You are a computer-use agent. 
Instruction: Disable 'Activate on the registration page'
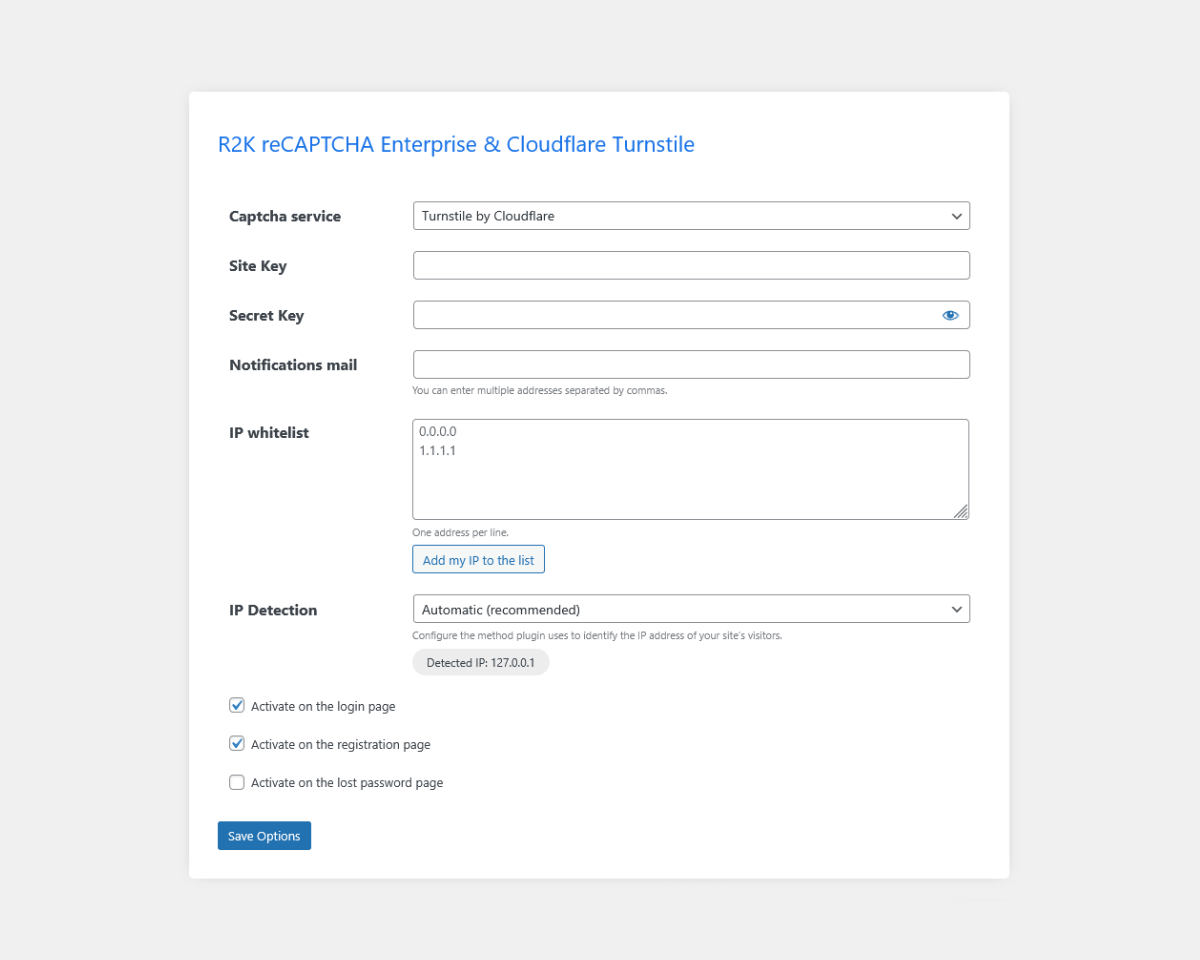[237, 743]
